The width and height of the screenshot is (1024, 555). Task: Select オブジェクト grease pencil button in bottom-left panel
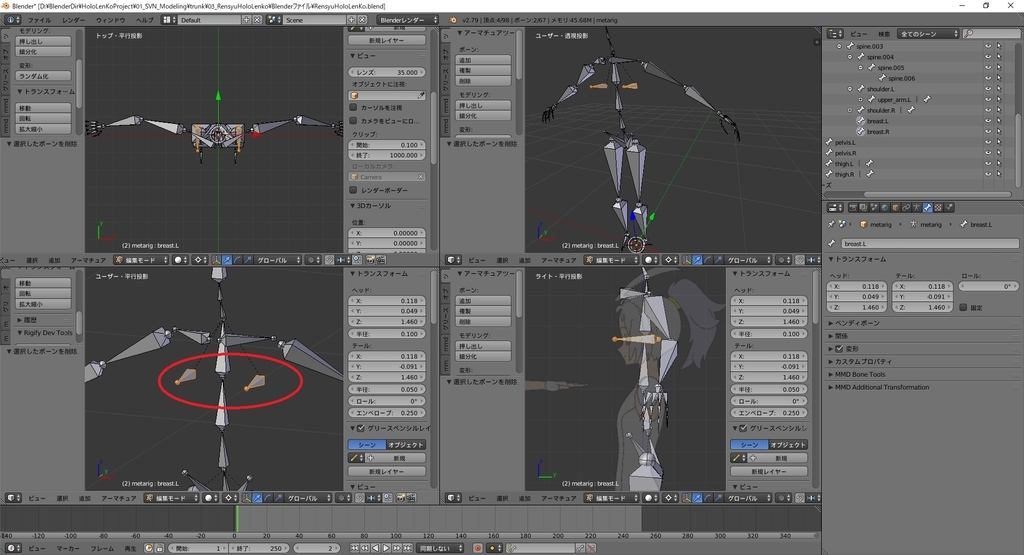(406, 445)
